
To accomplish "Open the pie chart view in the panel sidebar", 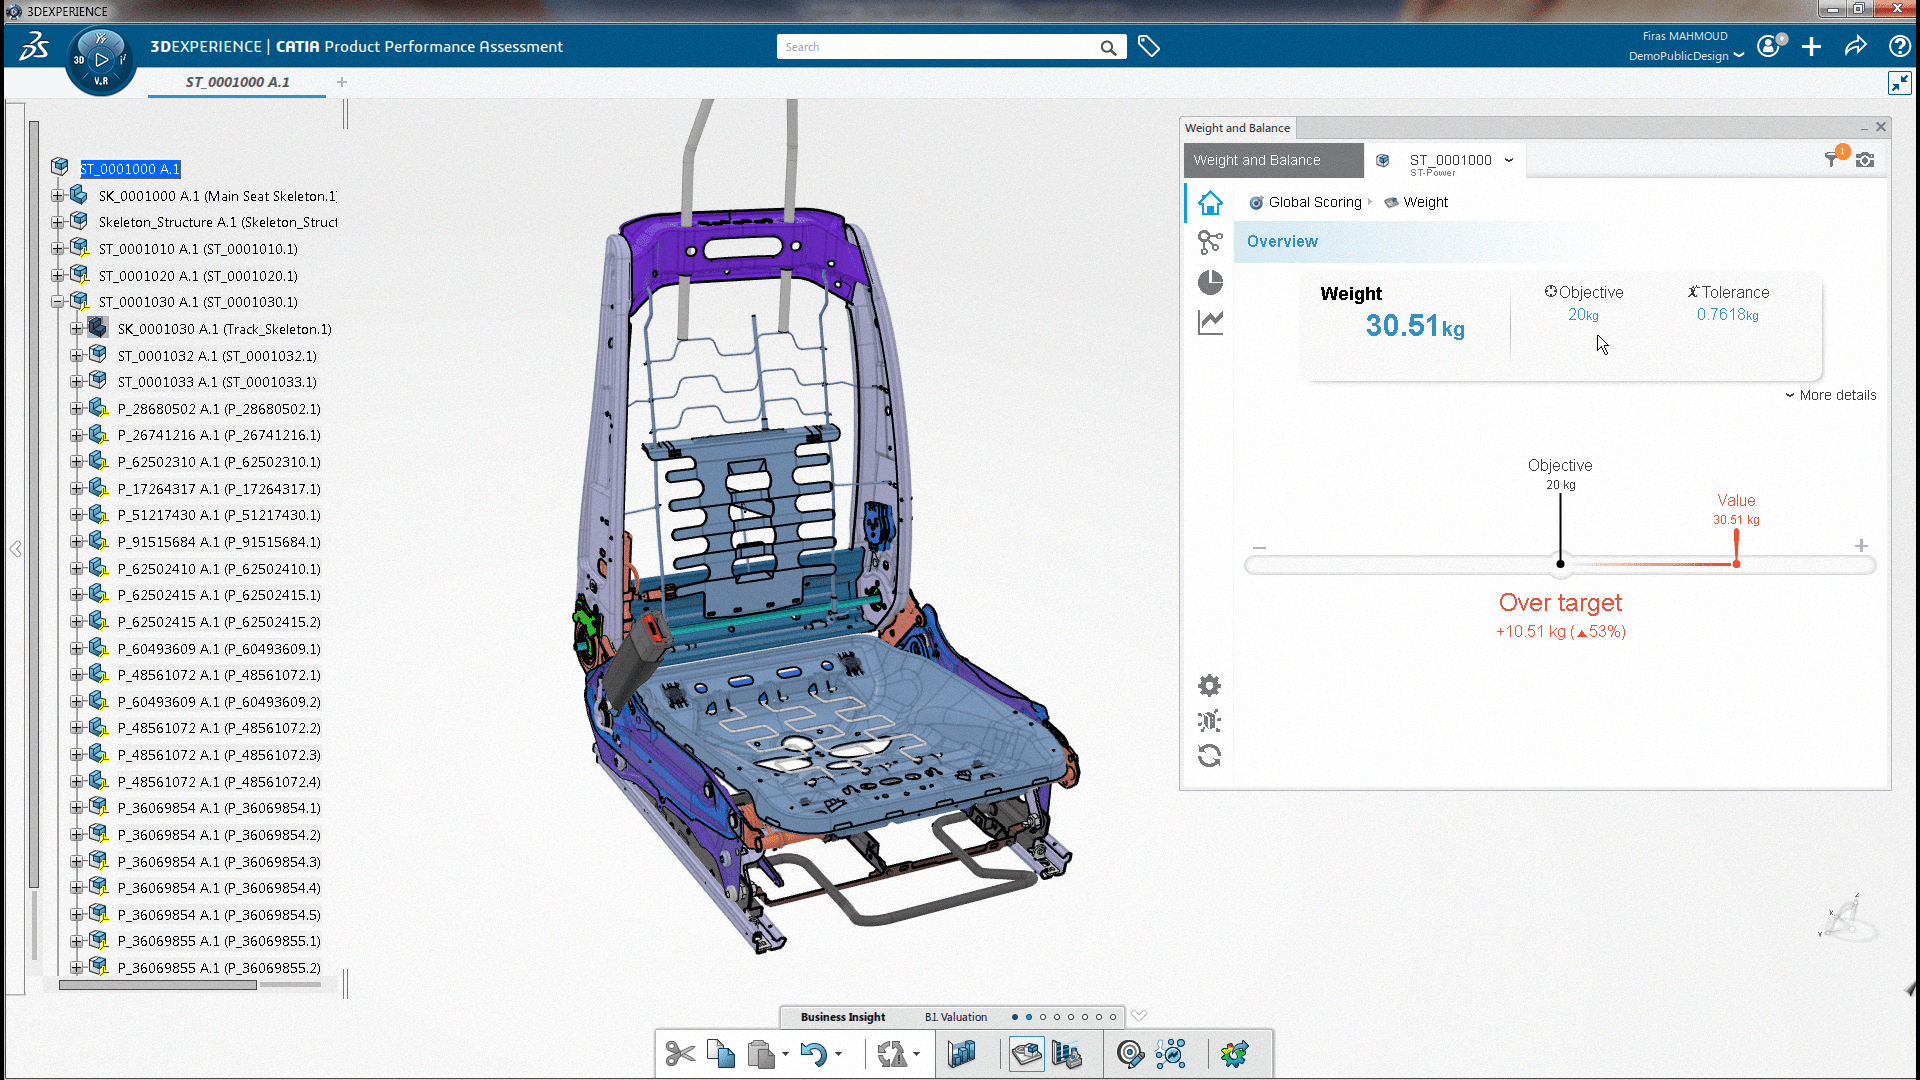I will (x=1210, y=283).
